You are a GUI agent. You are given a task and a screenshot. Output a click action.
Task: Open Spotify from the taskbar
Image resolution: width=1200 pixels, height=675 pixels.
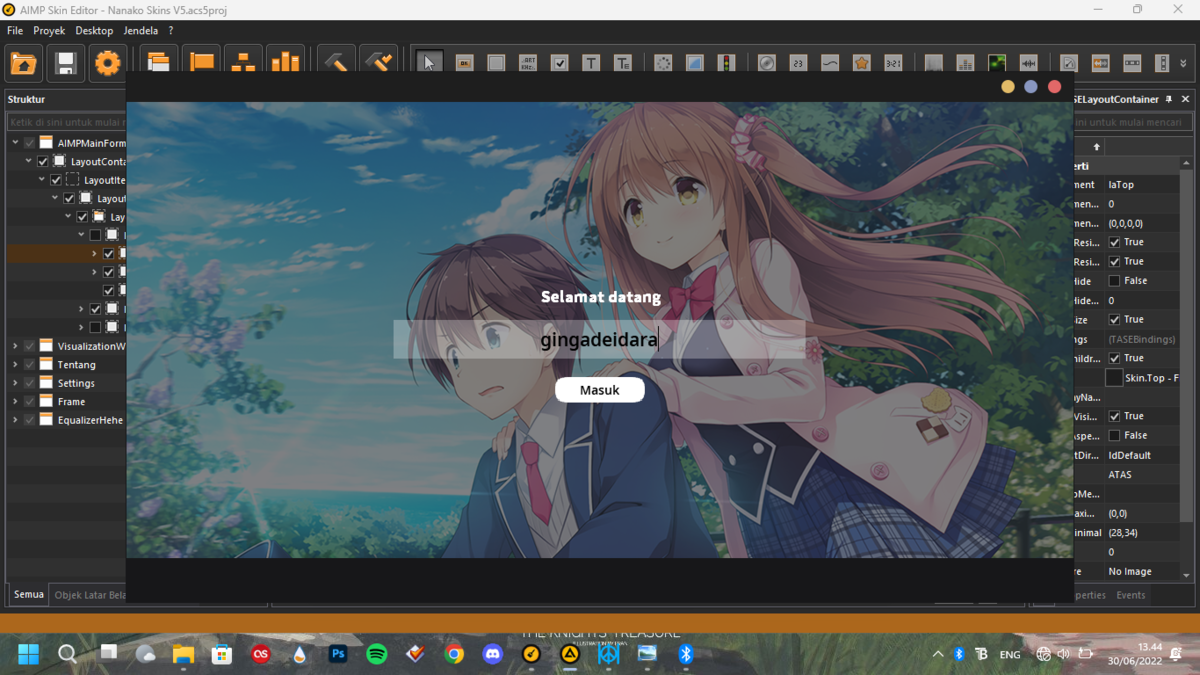pos(377,654)
